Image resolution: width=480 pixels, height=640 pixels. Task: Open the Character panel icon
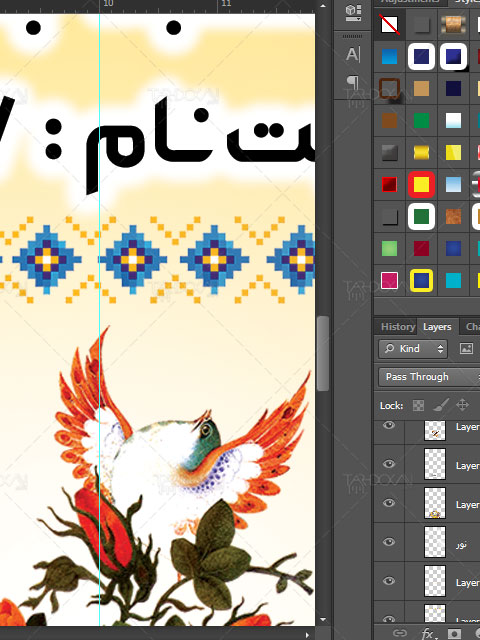pyautogui.click(x=353, y=54)
